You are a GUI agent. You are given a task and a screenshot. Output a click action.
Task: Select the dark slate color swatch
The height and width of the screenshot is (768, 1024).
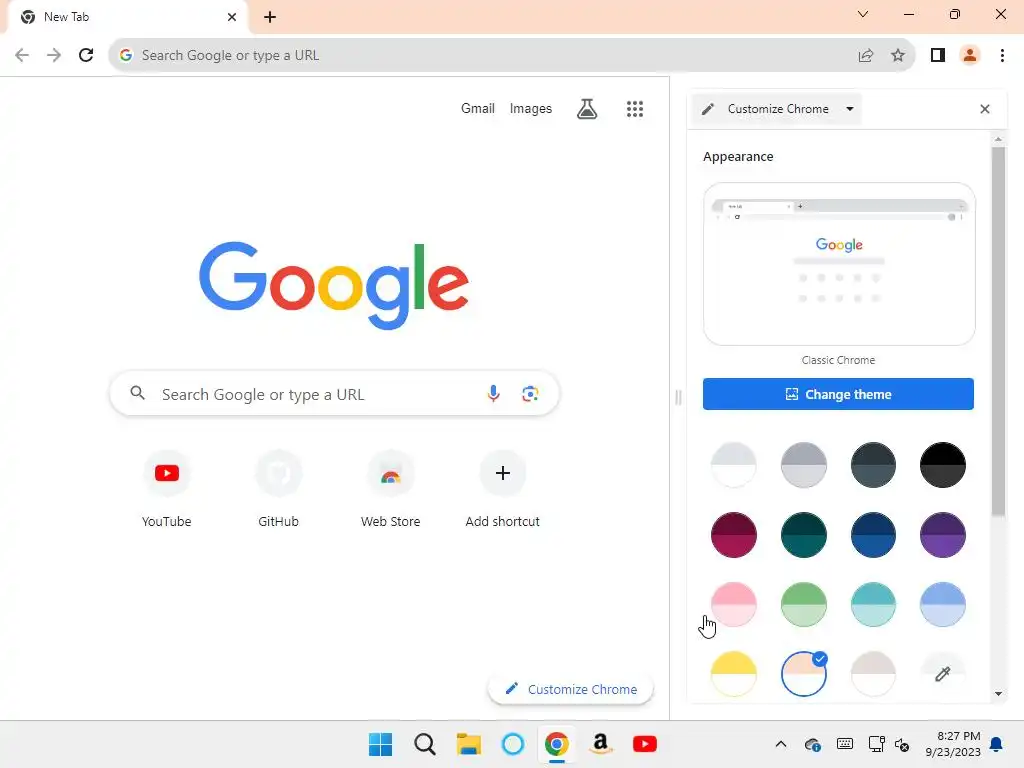click(x=873, y=465)
